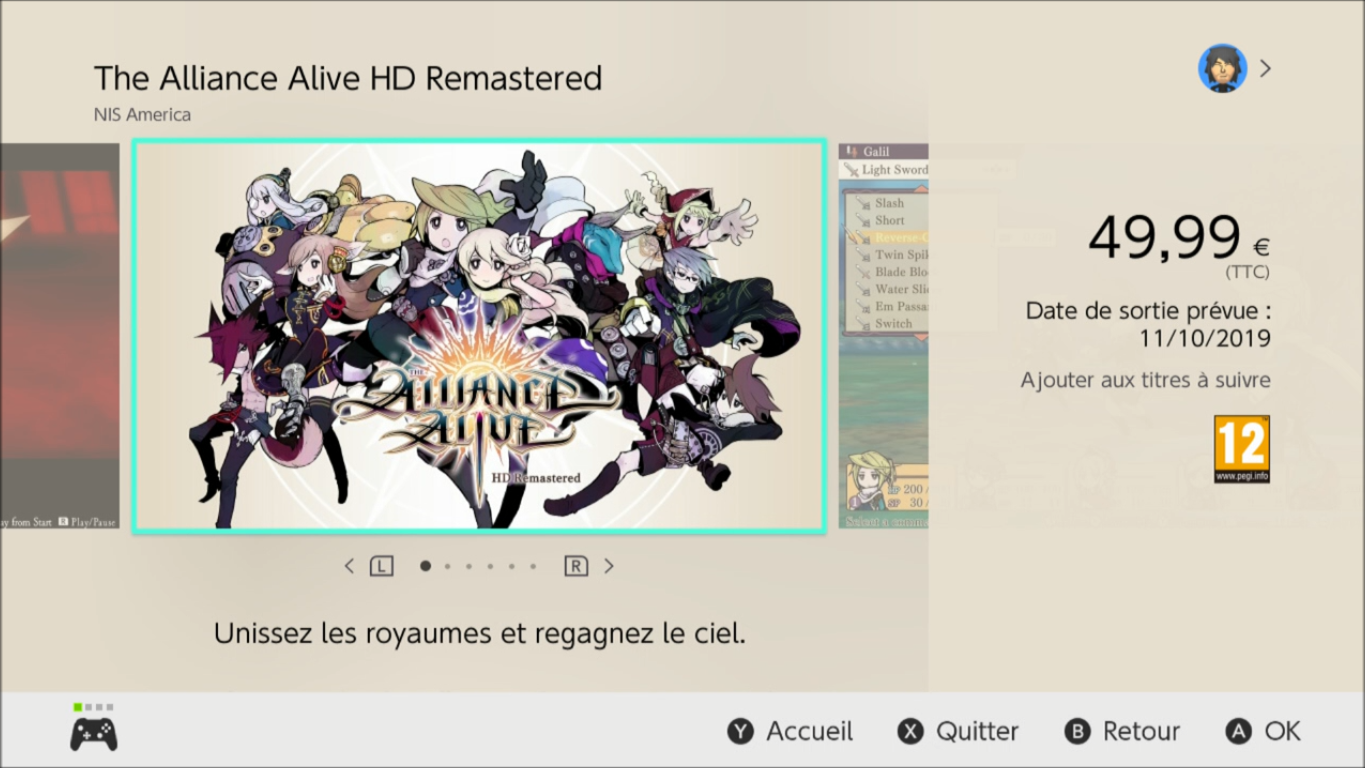Open the user profile avatar icon
The image size is (1365, 768).
pyautogui.click(x=1222, y=68)
